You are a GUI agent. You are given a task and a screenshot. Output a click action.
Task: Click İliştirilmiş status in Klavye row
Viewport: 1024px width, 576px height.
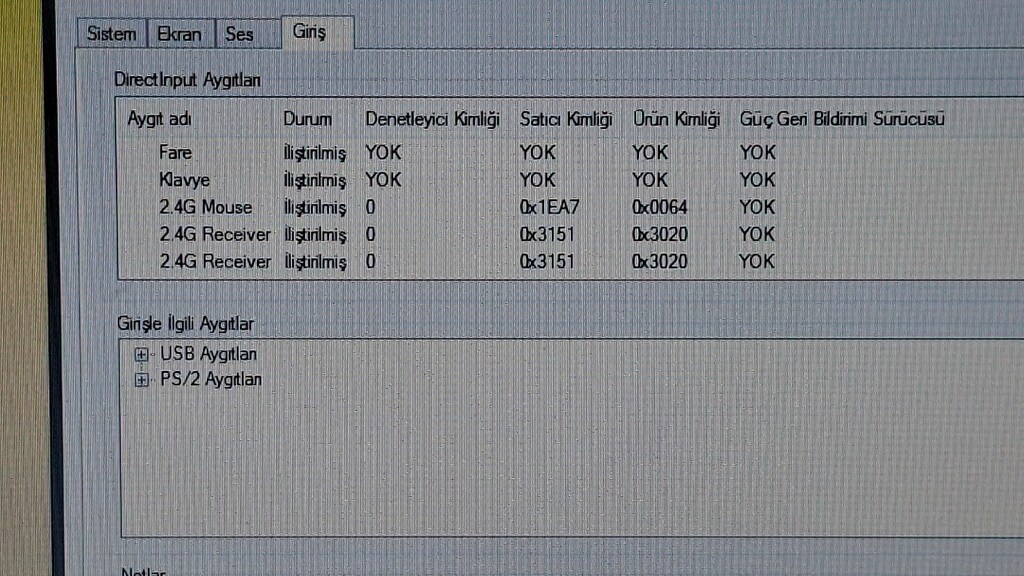pos(315,180)
